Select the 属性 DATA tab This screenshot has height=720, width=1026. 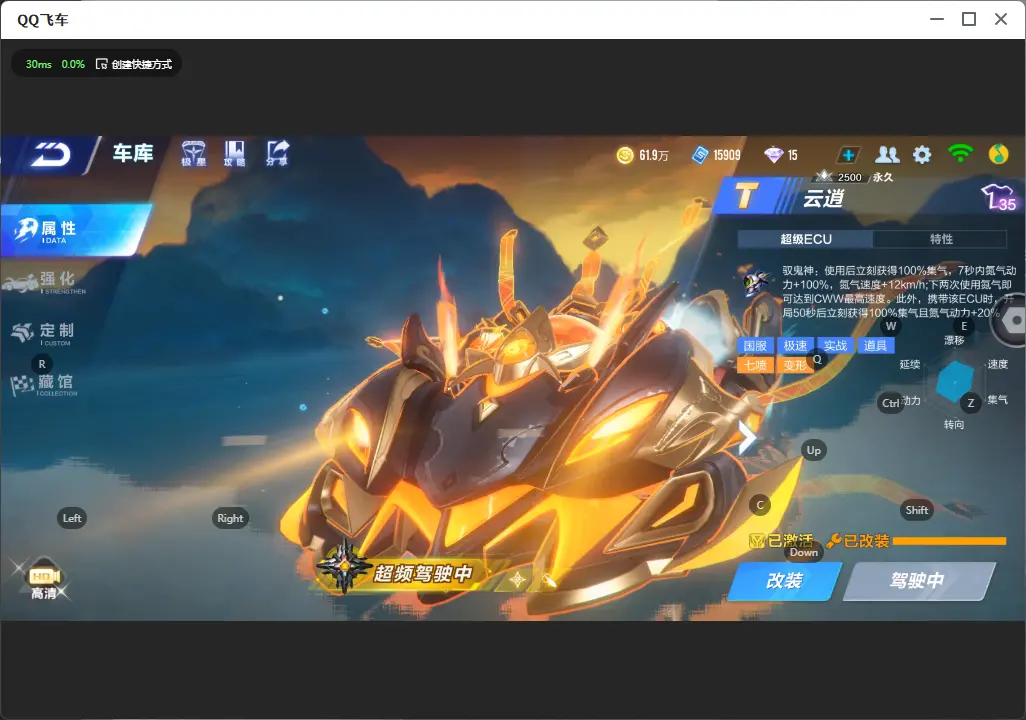tap(75, 230)
